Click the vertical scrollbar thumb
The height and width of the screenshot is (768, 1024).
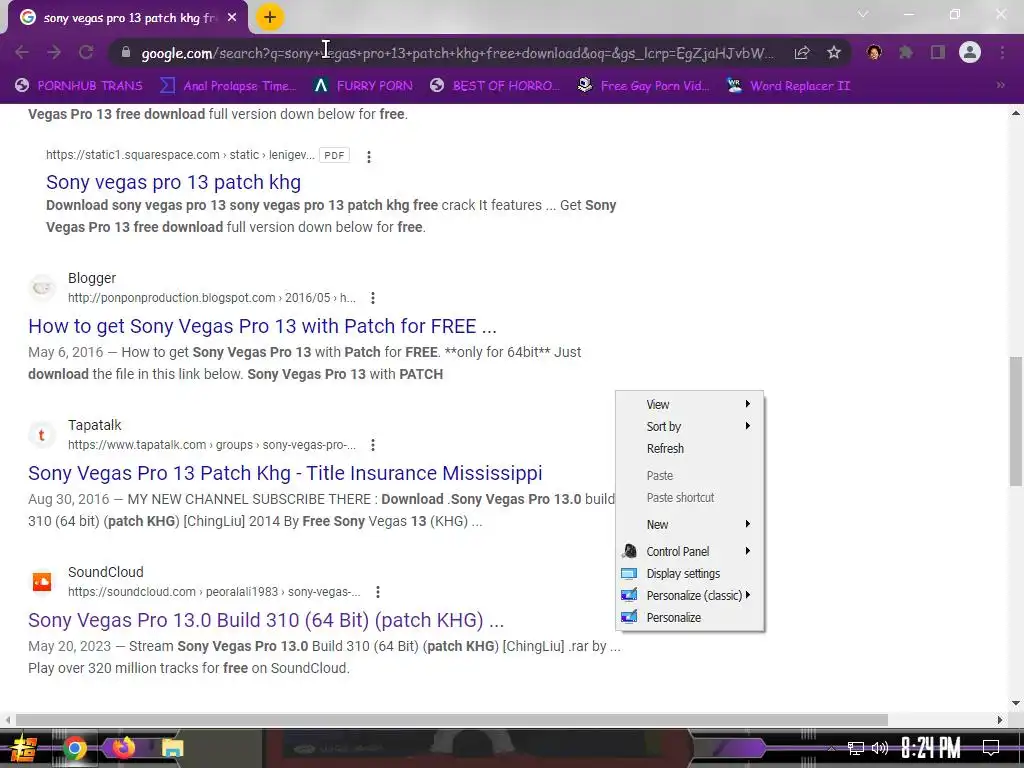(1016, 421)
